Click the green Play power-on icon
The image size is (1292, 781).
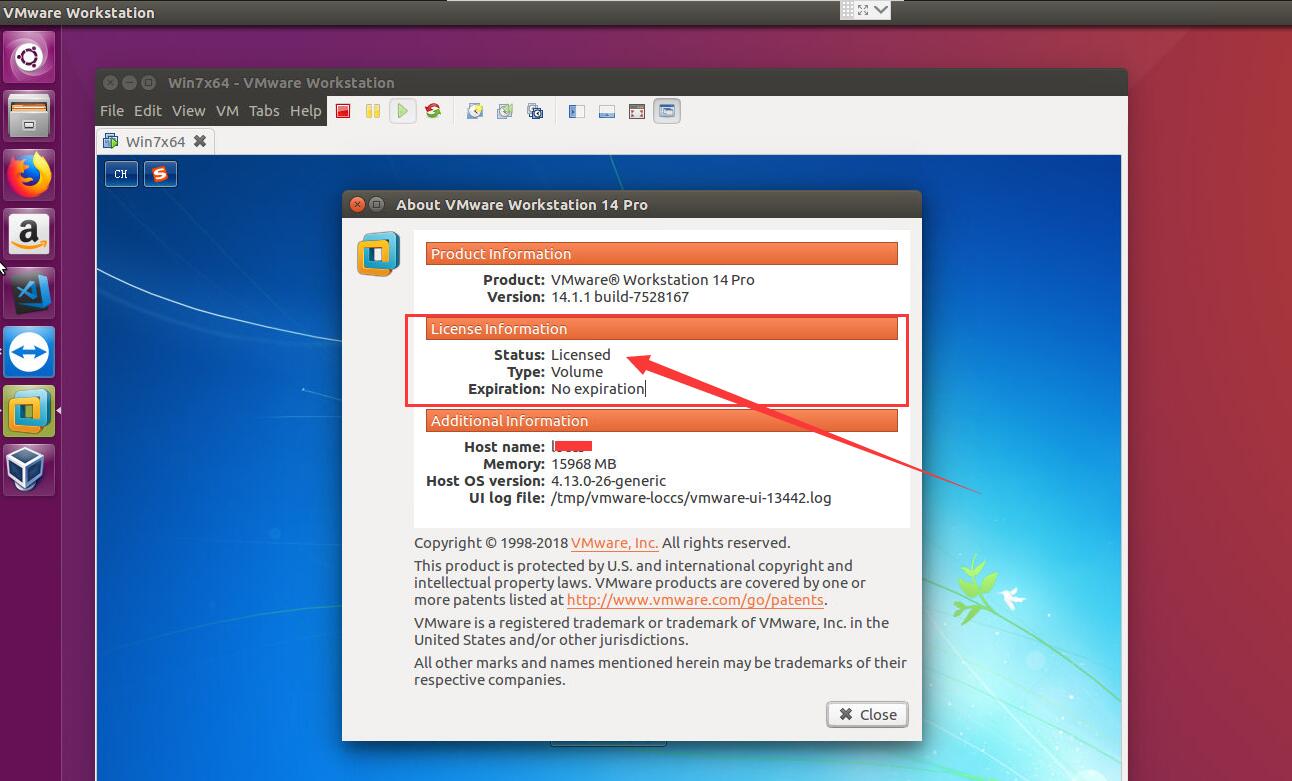pyautogui.click(x=402, y=111)
